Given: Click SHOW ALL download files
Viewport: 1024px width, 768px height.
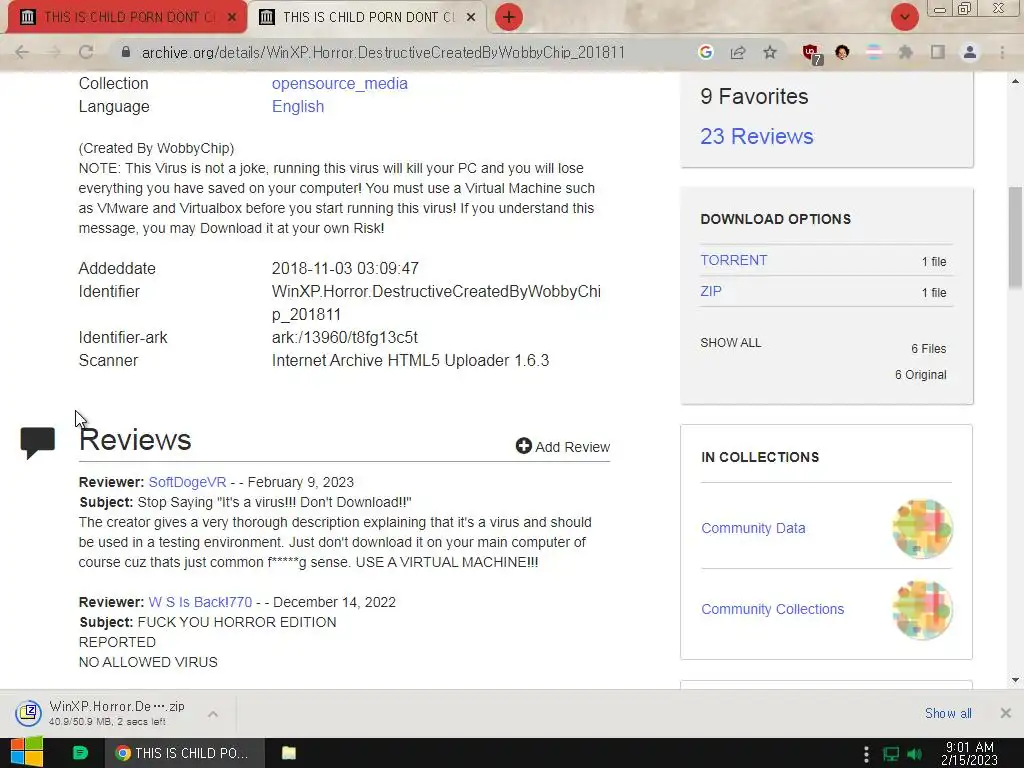Looking at the screenshot, I should (731, 343).
